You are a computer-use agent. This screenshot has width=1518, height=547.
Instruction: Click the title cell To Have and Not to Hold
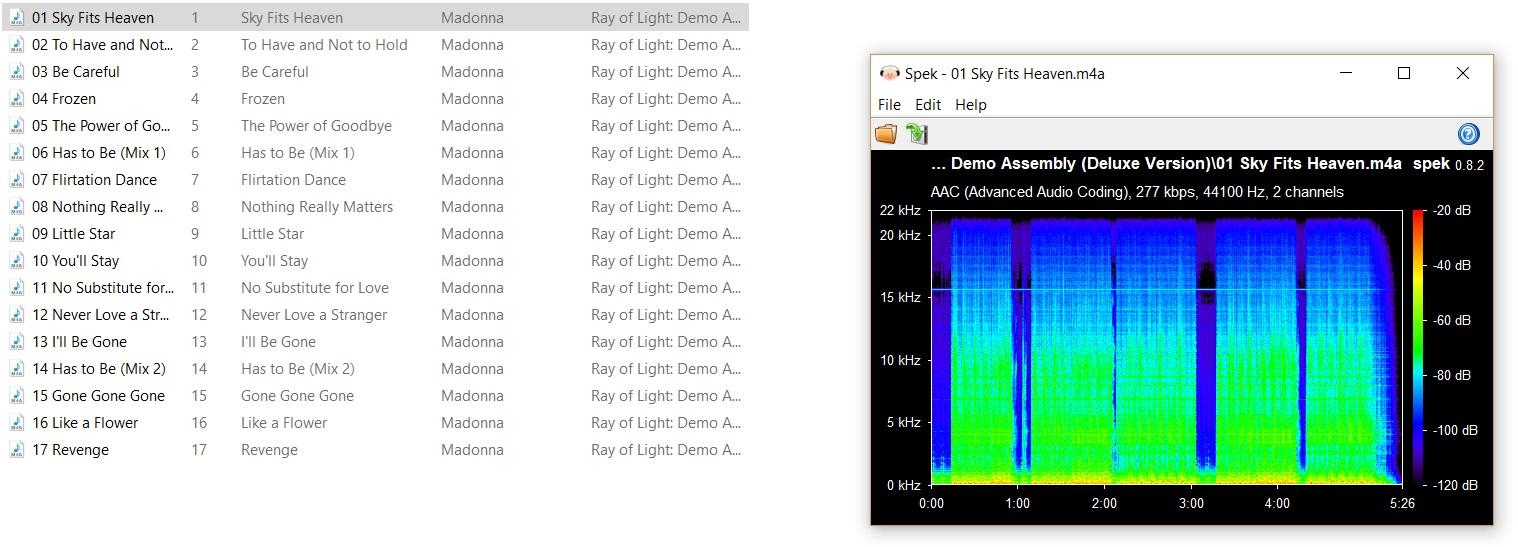coord(324,45)
